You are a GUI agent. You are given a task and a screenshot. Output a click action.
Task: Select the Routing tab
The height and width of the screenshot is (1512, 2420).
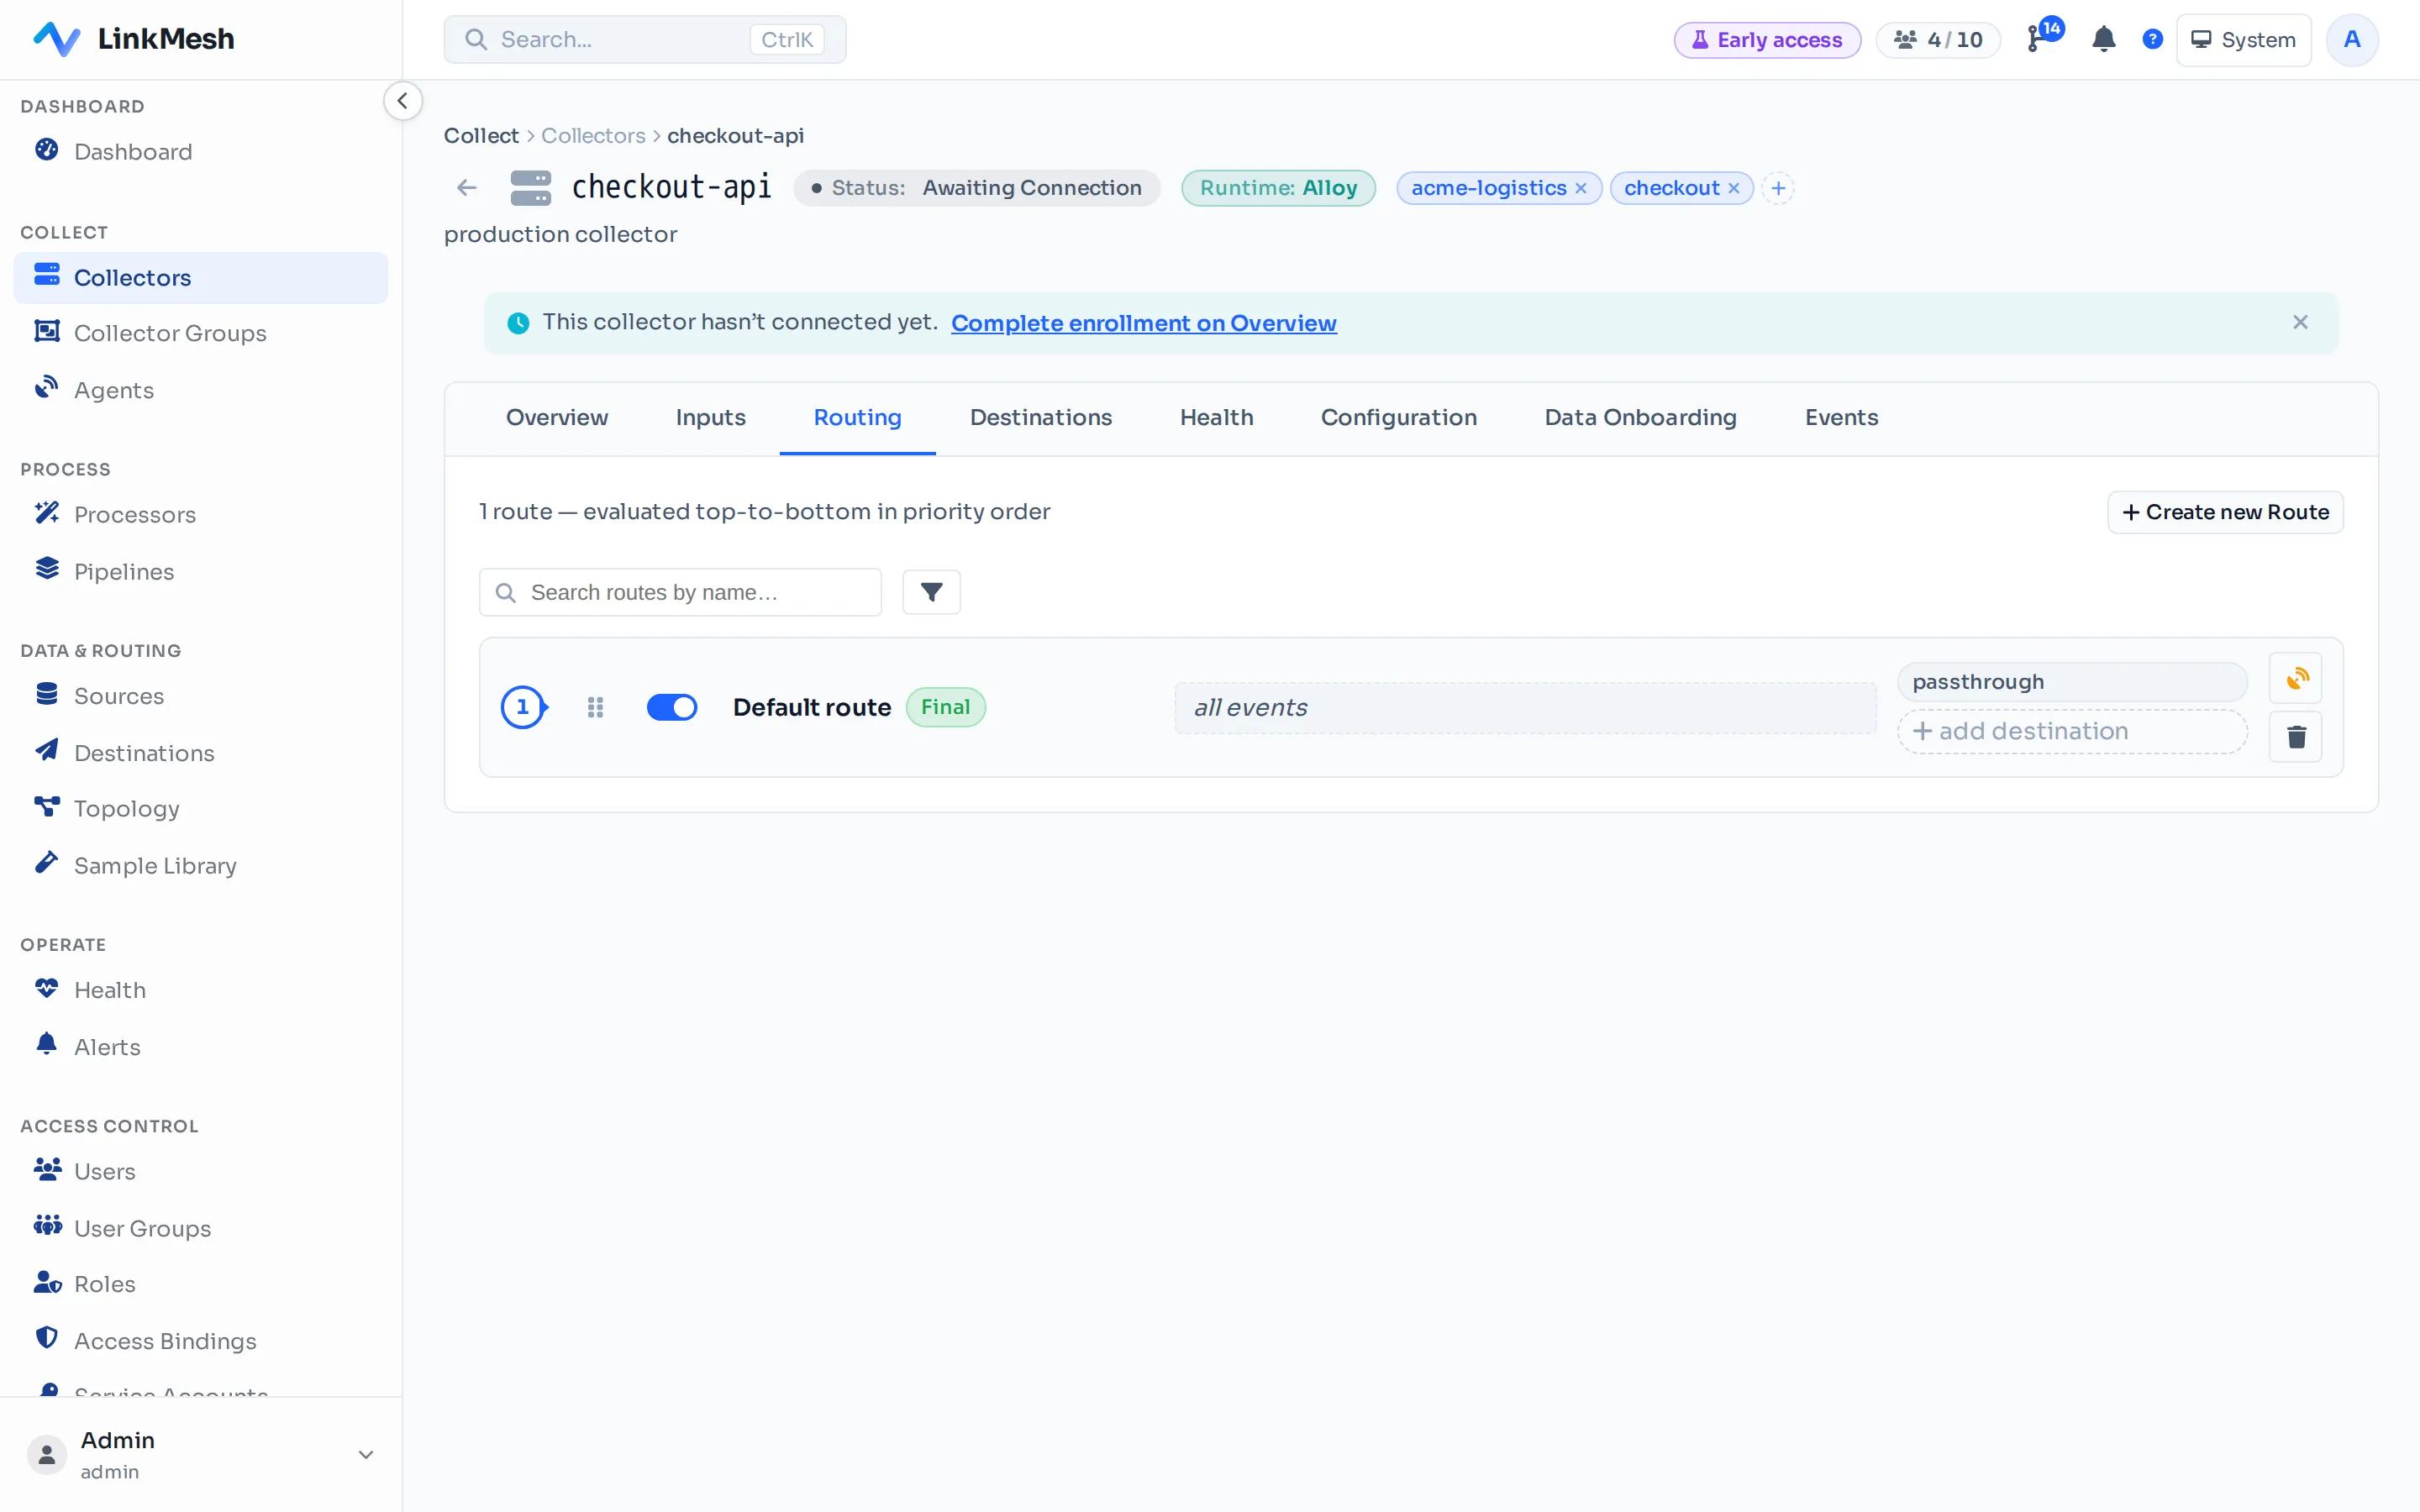(x=858, y=418)
